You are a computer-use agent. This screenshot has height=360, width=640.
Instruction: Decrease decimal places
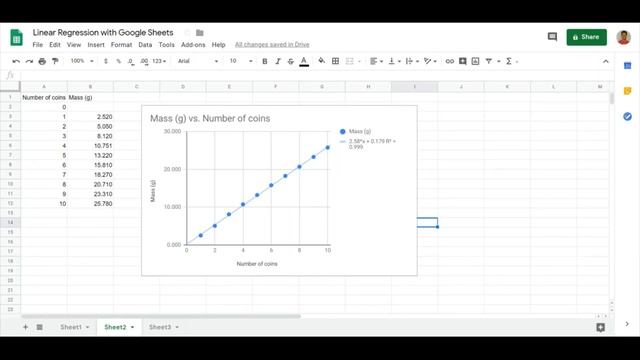(131, 61)
